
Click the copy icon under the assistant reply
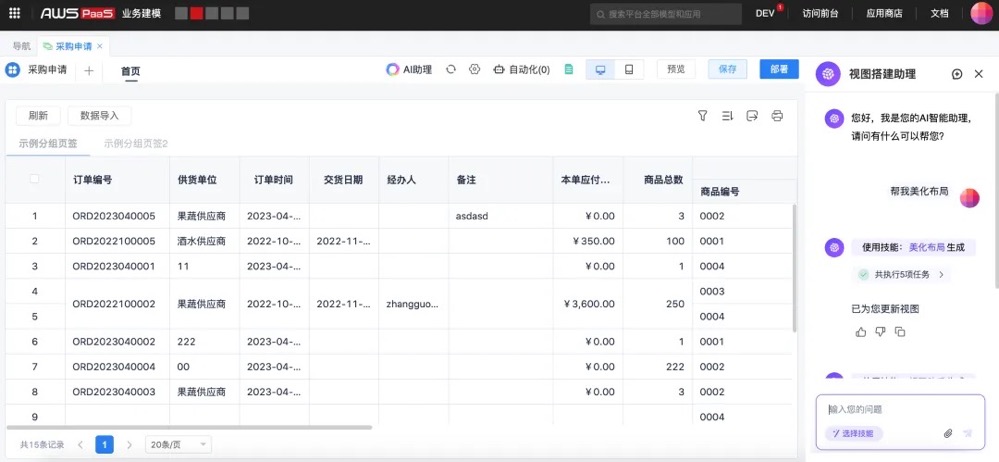point(900,332)
